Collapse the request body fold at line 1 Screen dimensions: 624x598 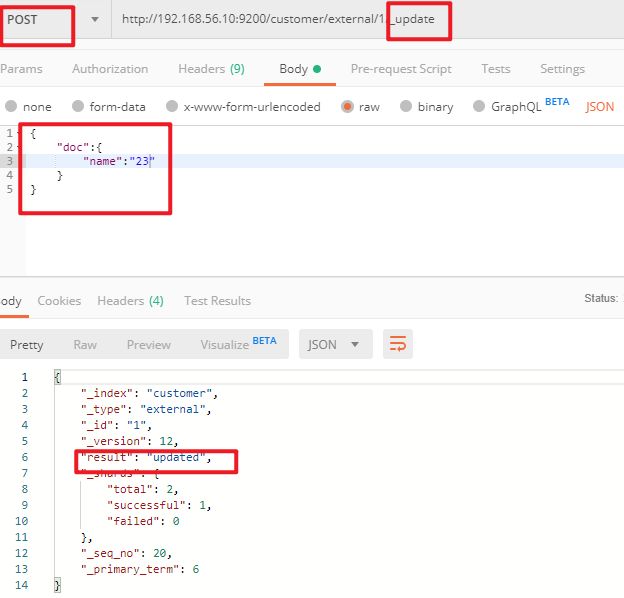coord(19,133)
